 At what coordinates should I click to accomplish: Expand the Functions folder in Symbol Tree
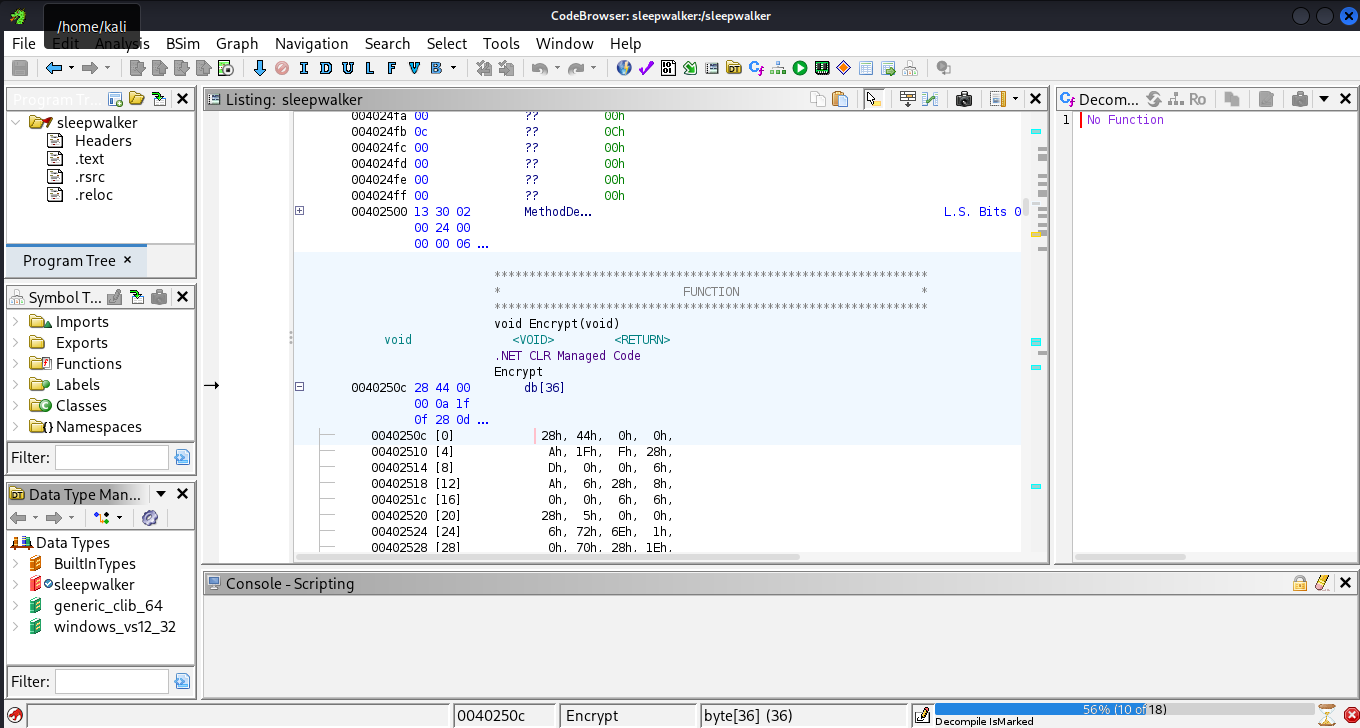tap(15, 364)
